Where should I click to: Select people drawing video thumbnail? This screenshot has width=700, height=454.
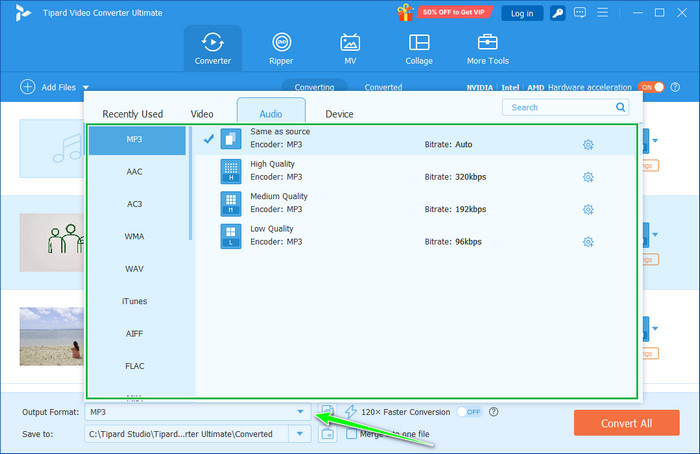(51, 242)
